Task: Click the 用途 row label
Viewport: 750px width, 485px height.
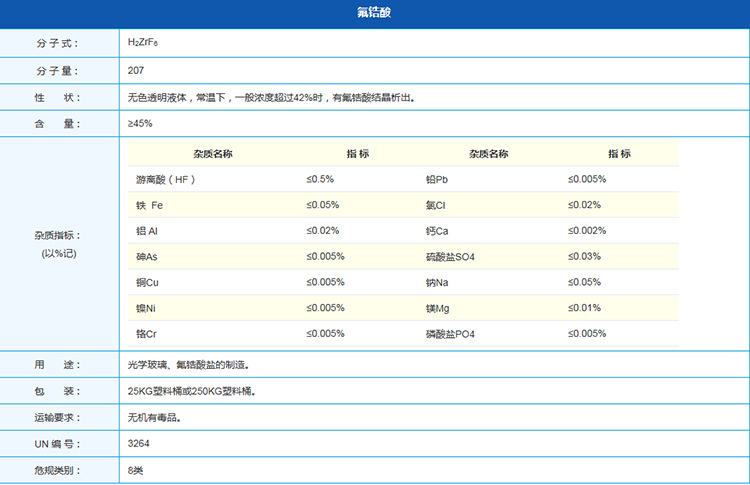Action: coord(57,365)
